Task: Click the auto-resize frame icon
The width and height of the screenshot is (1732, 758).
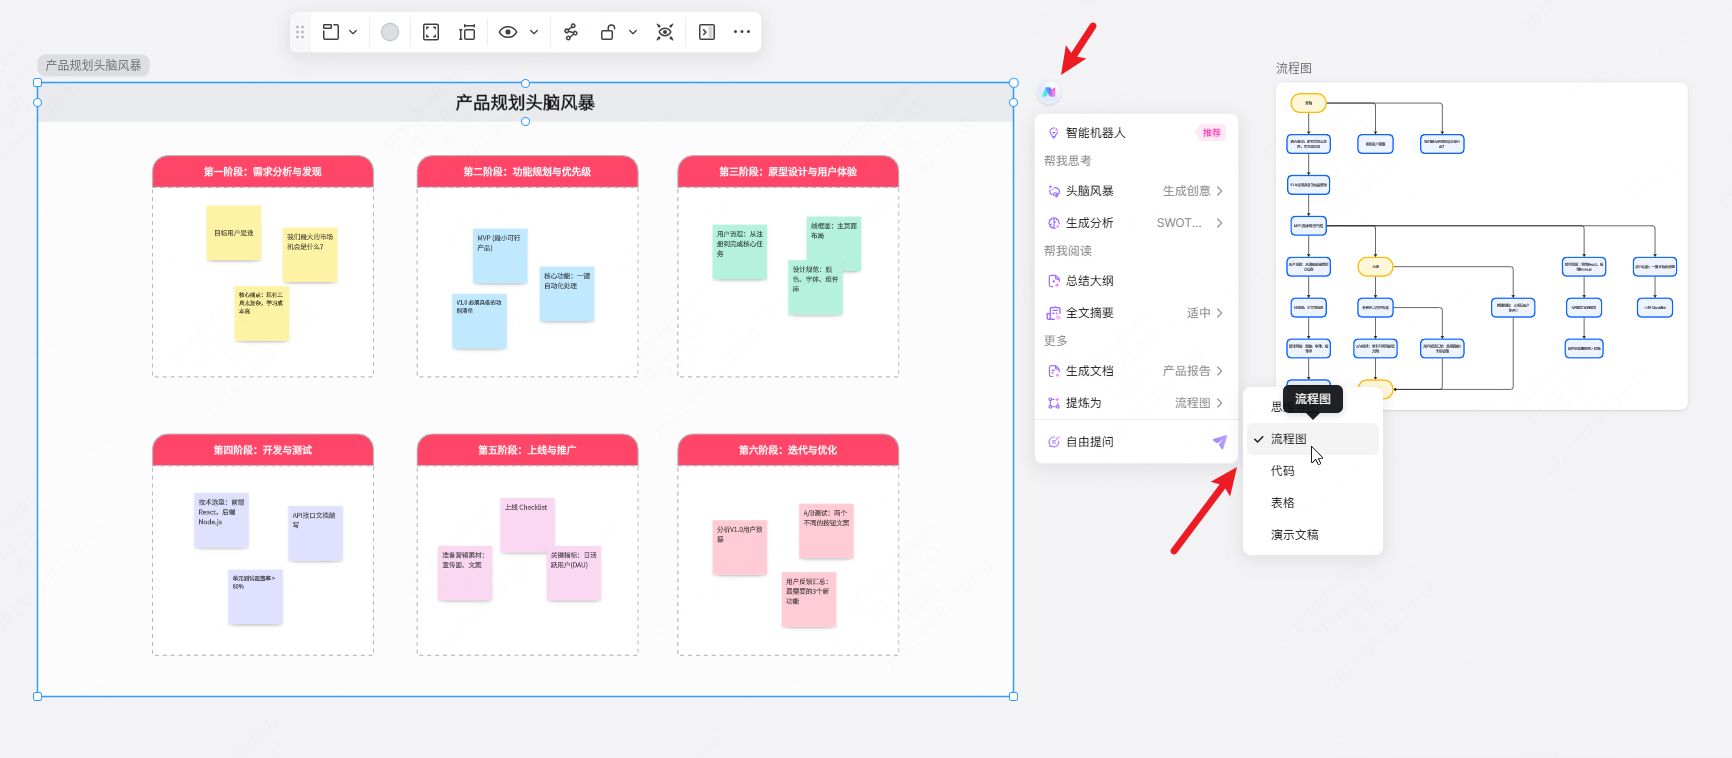Action: (467, 32)
